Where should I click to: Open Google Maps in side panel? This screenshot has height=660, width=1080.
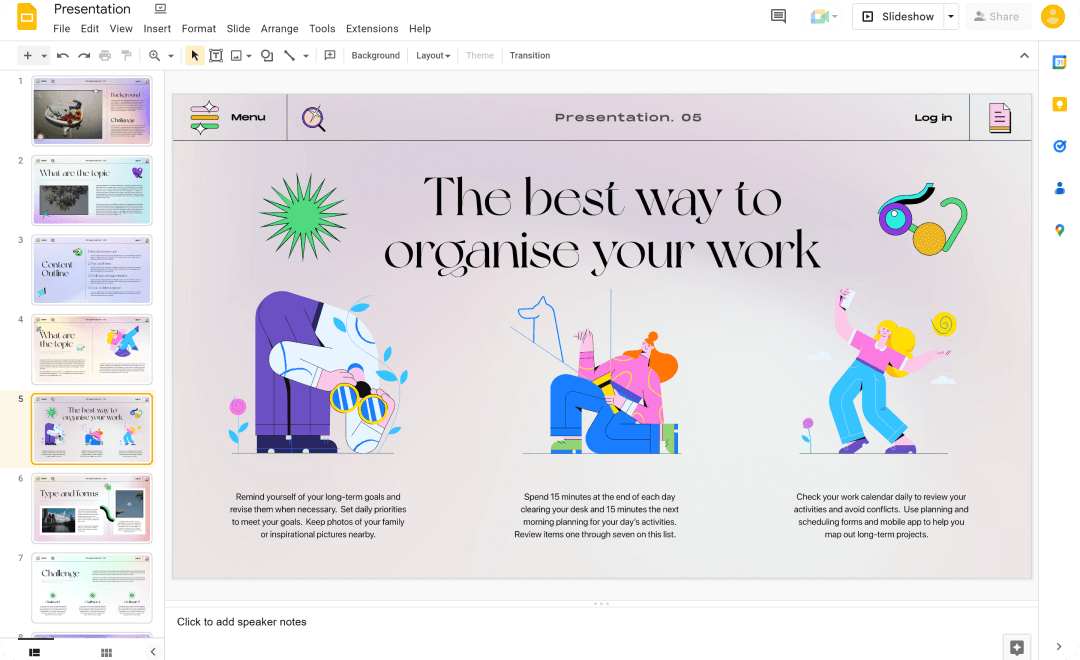(x=1059, y=230)
